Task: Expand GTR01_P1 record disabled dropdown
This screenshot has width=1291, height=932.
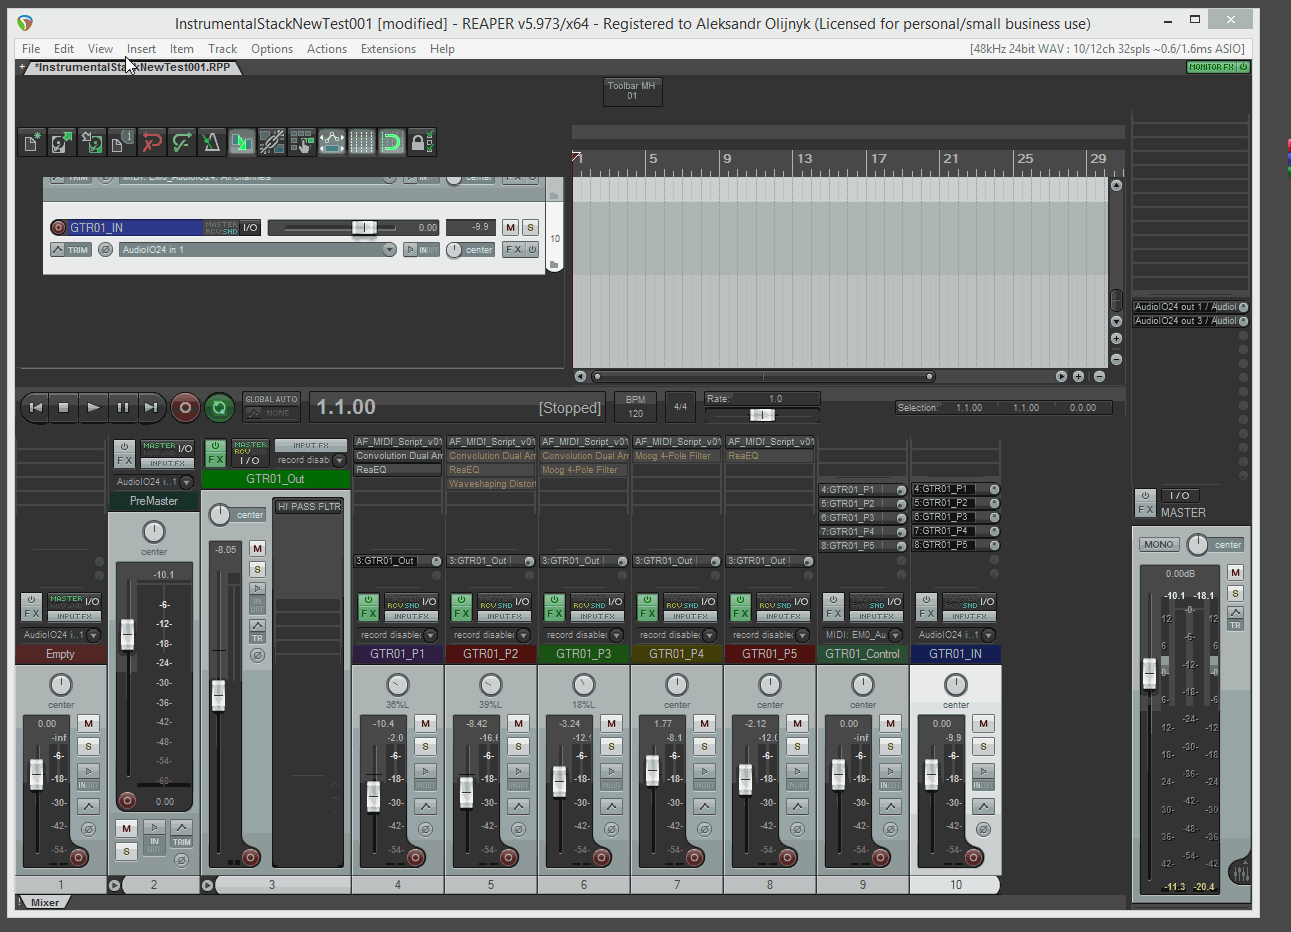Action: click(x=430, y=635)
